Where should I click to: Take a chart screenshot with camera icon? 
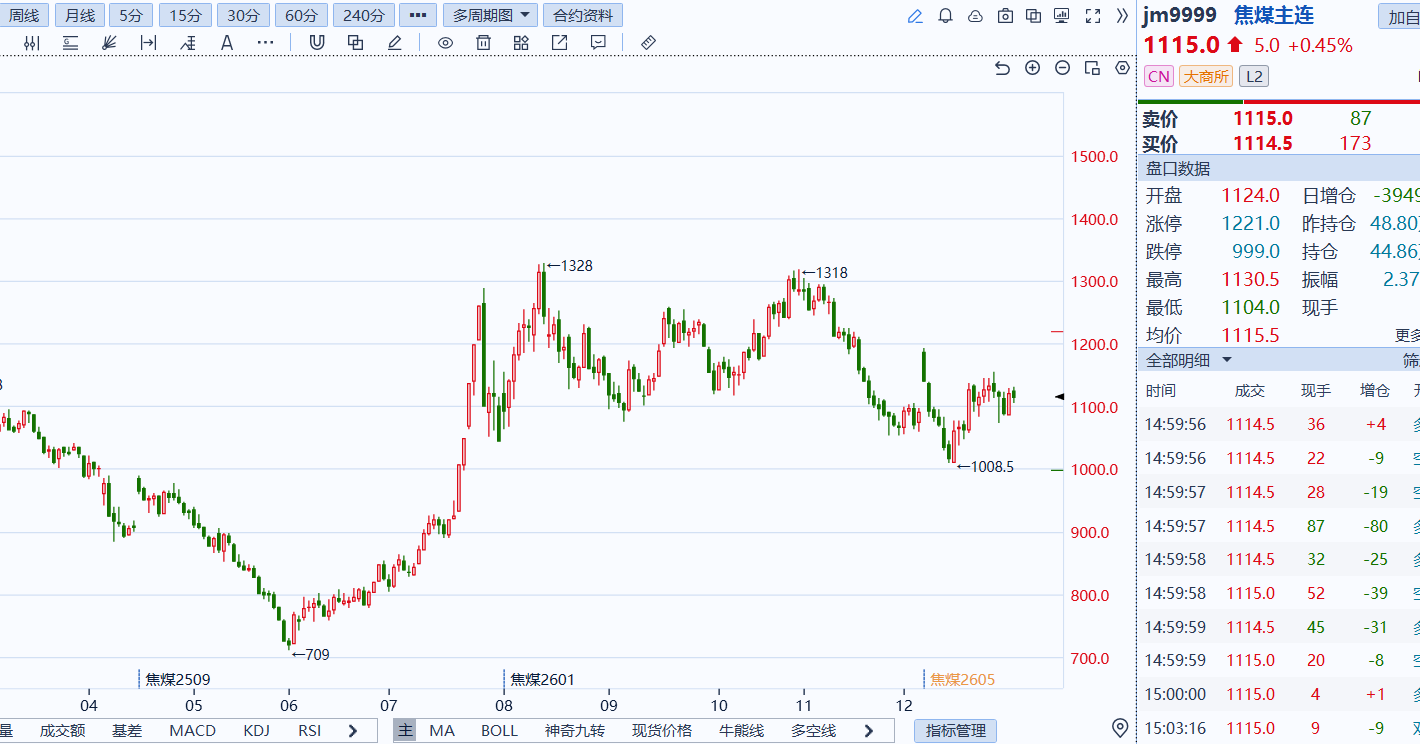[1005, 16]
